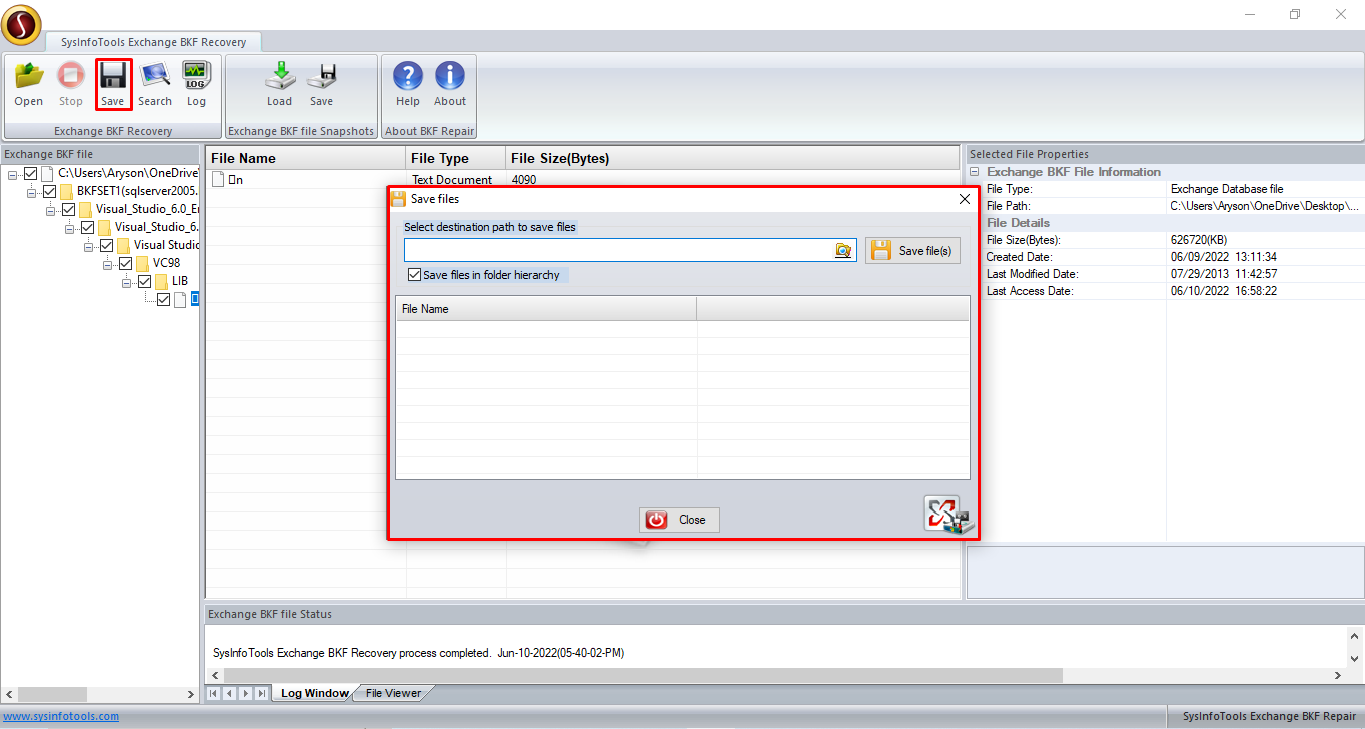
Task: Switch to the File Viewer tab
Action: [x=393, y=693]
